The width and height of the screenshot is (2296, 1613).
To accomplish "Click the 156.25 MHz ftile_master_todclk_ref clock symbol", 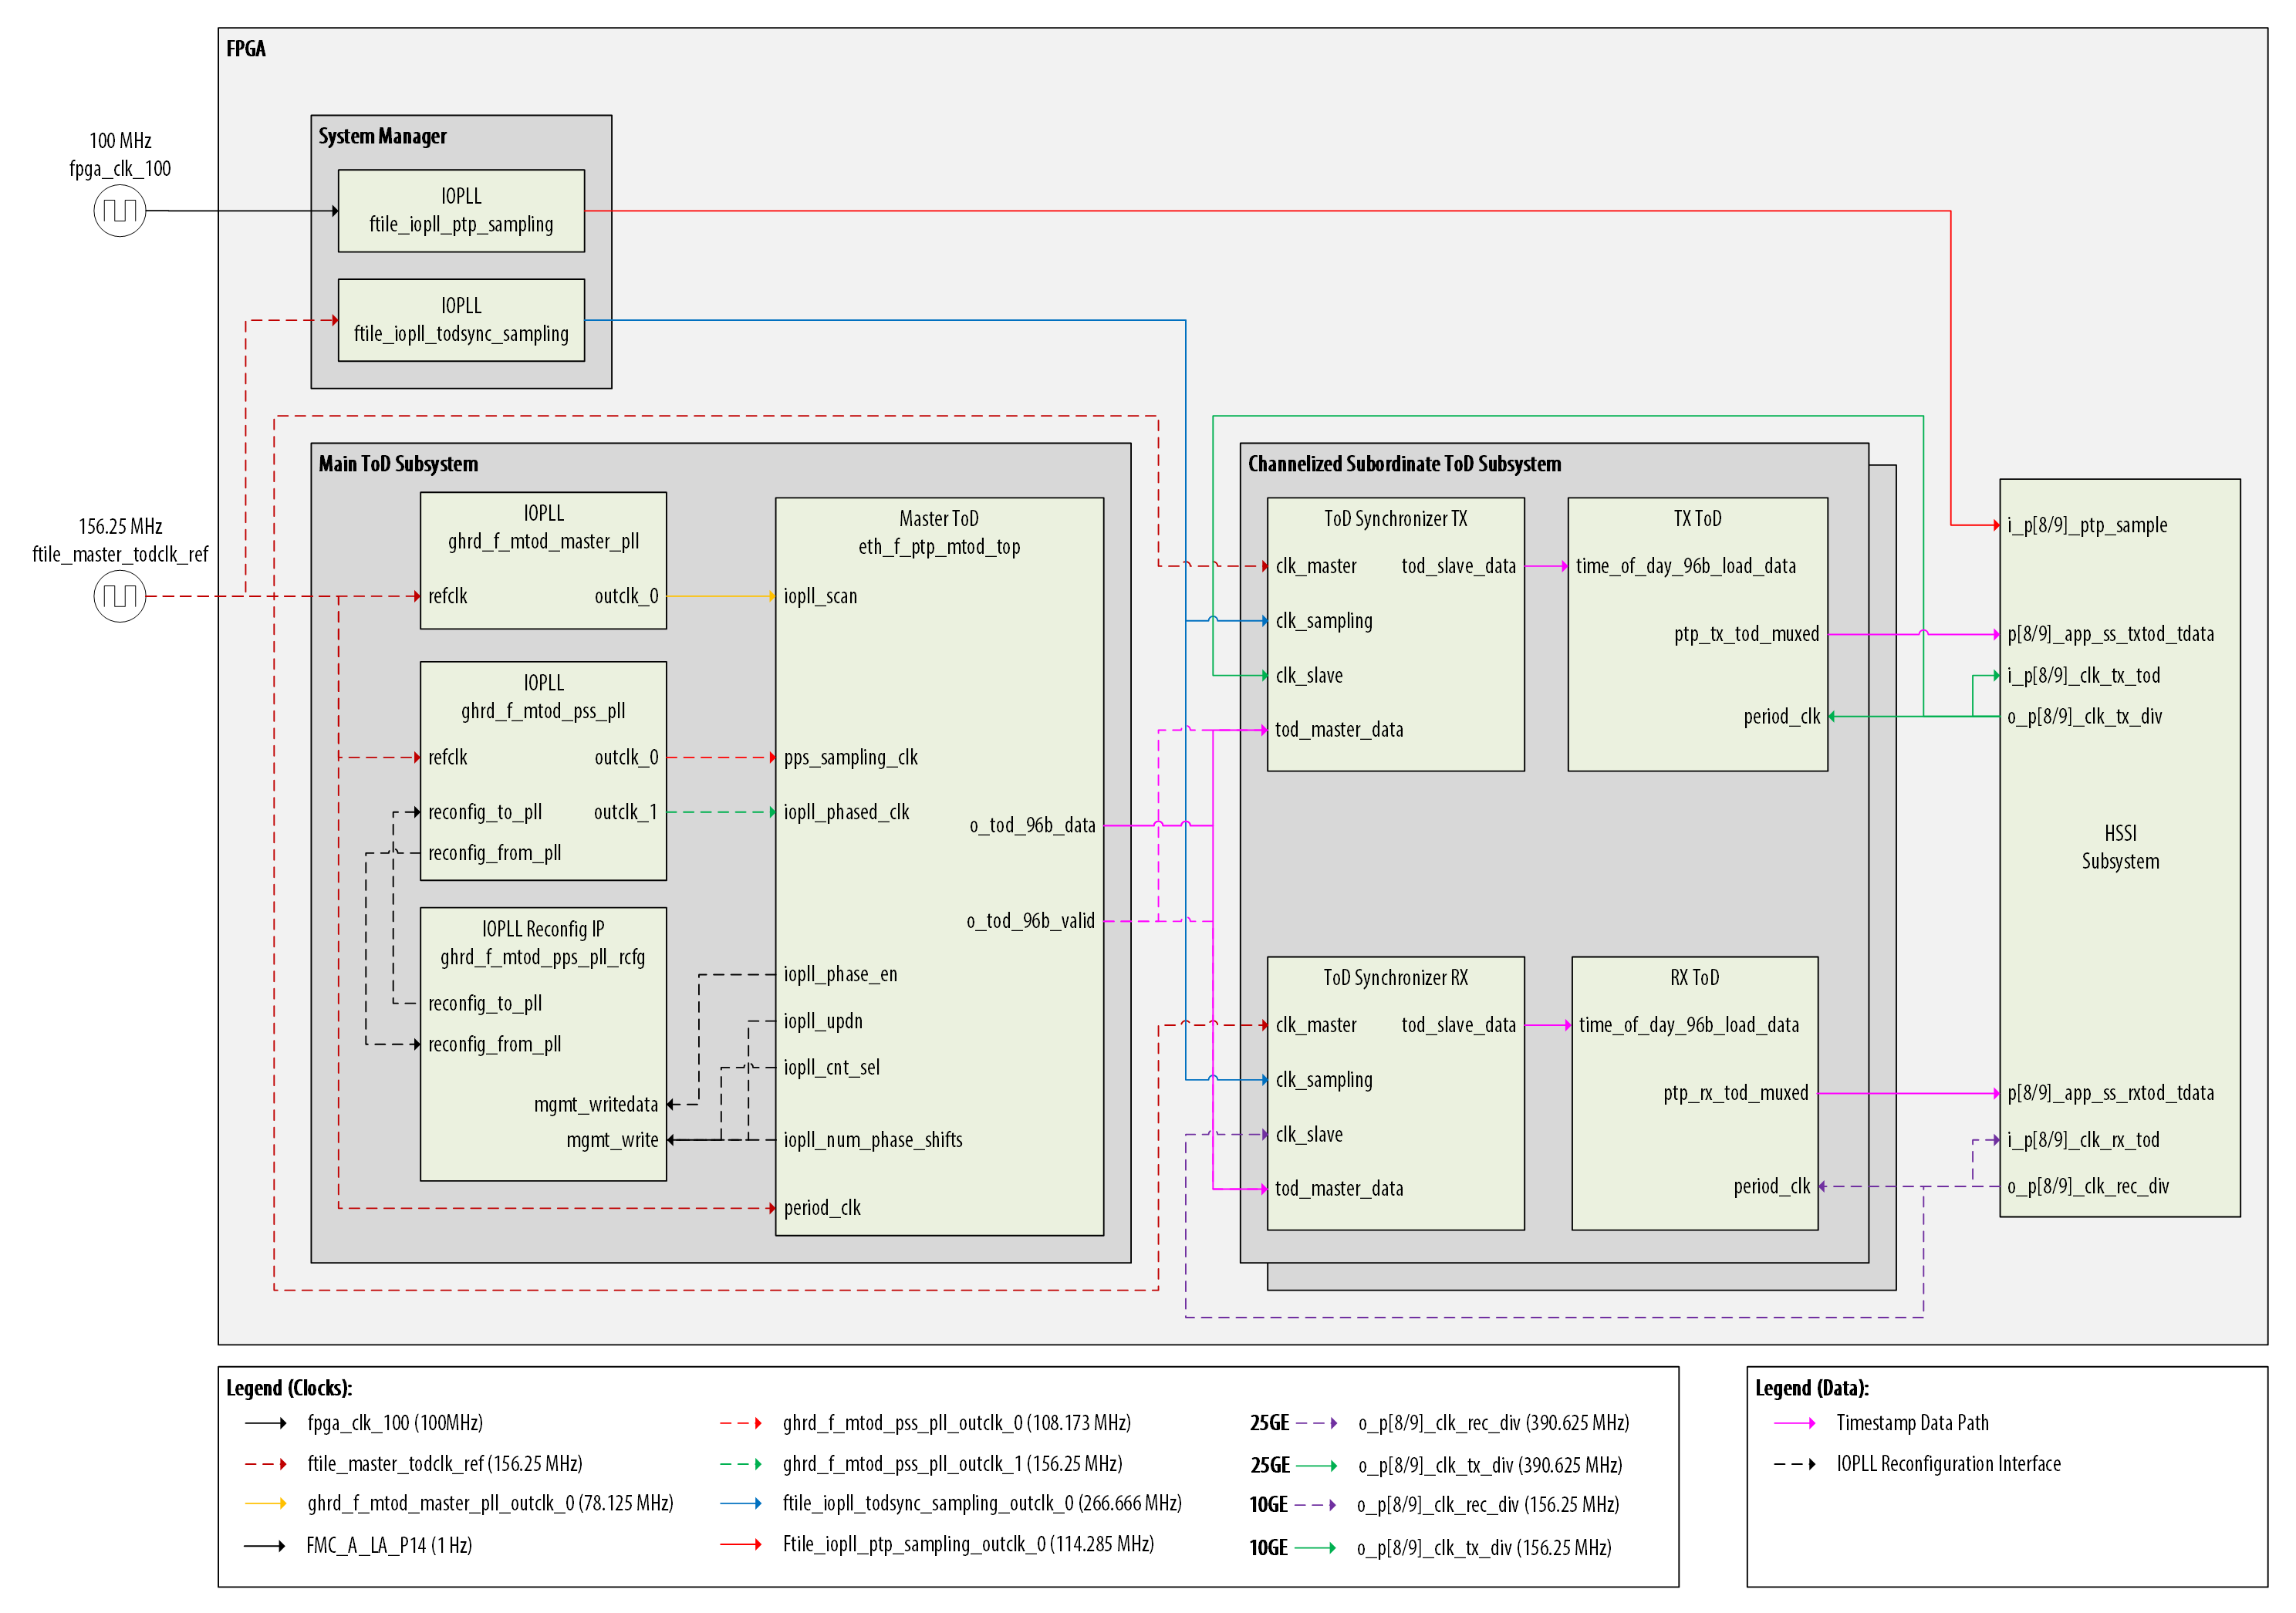I will pyautogui.click(x=120, y=596).
